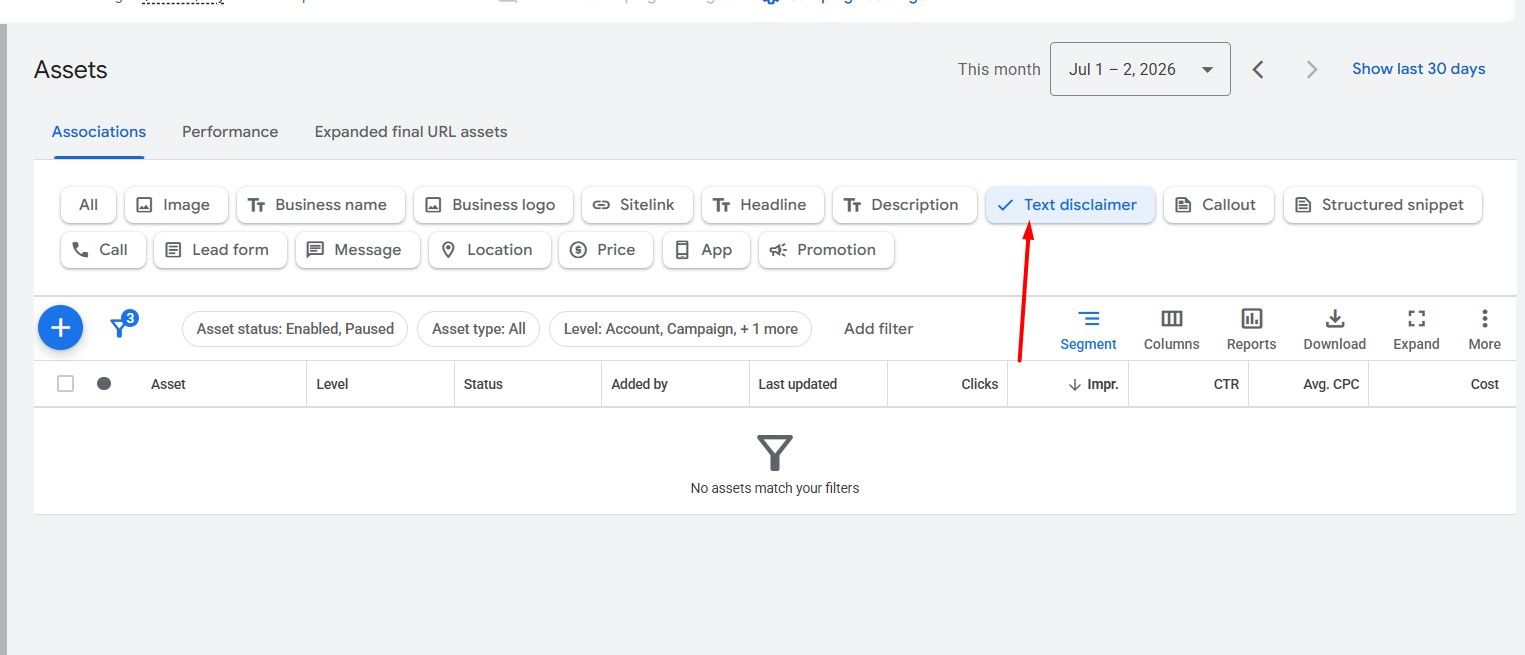1525x655 pixels.
Task: Sort by the Status column header
Action: 483,384
